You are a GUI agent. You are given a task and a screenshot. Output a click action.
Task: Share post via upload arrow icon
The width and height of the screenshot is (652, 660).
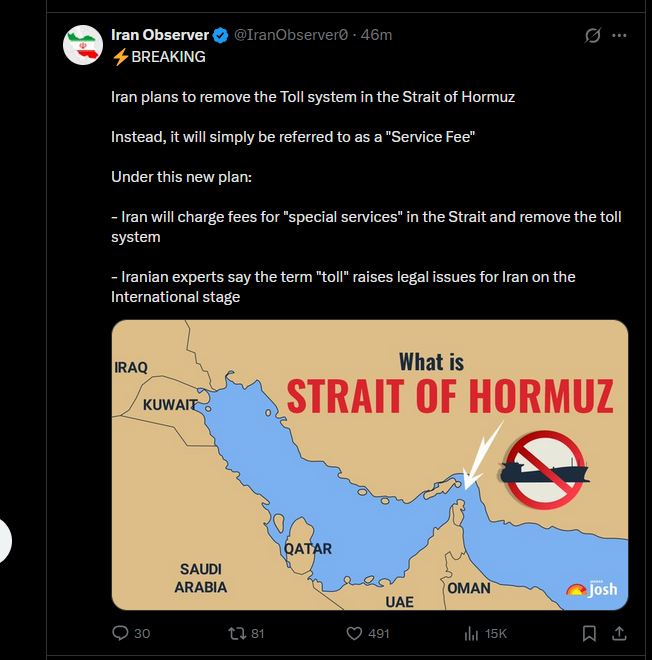(x=619, y=633)
